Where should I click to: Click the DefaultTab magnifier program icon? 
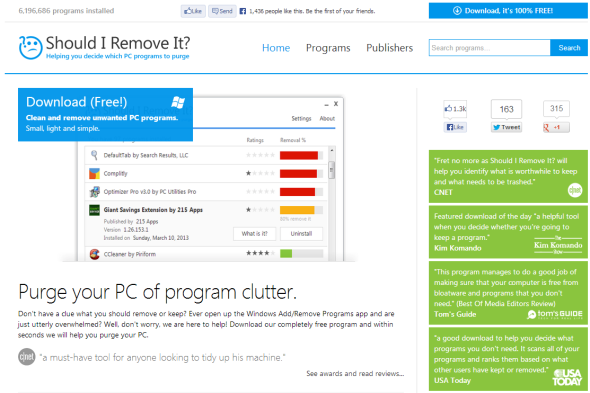(x=94, y=155)
